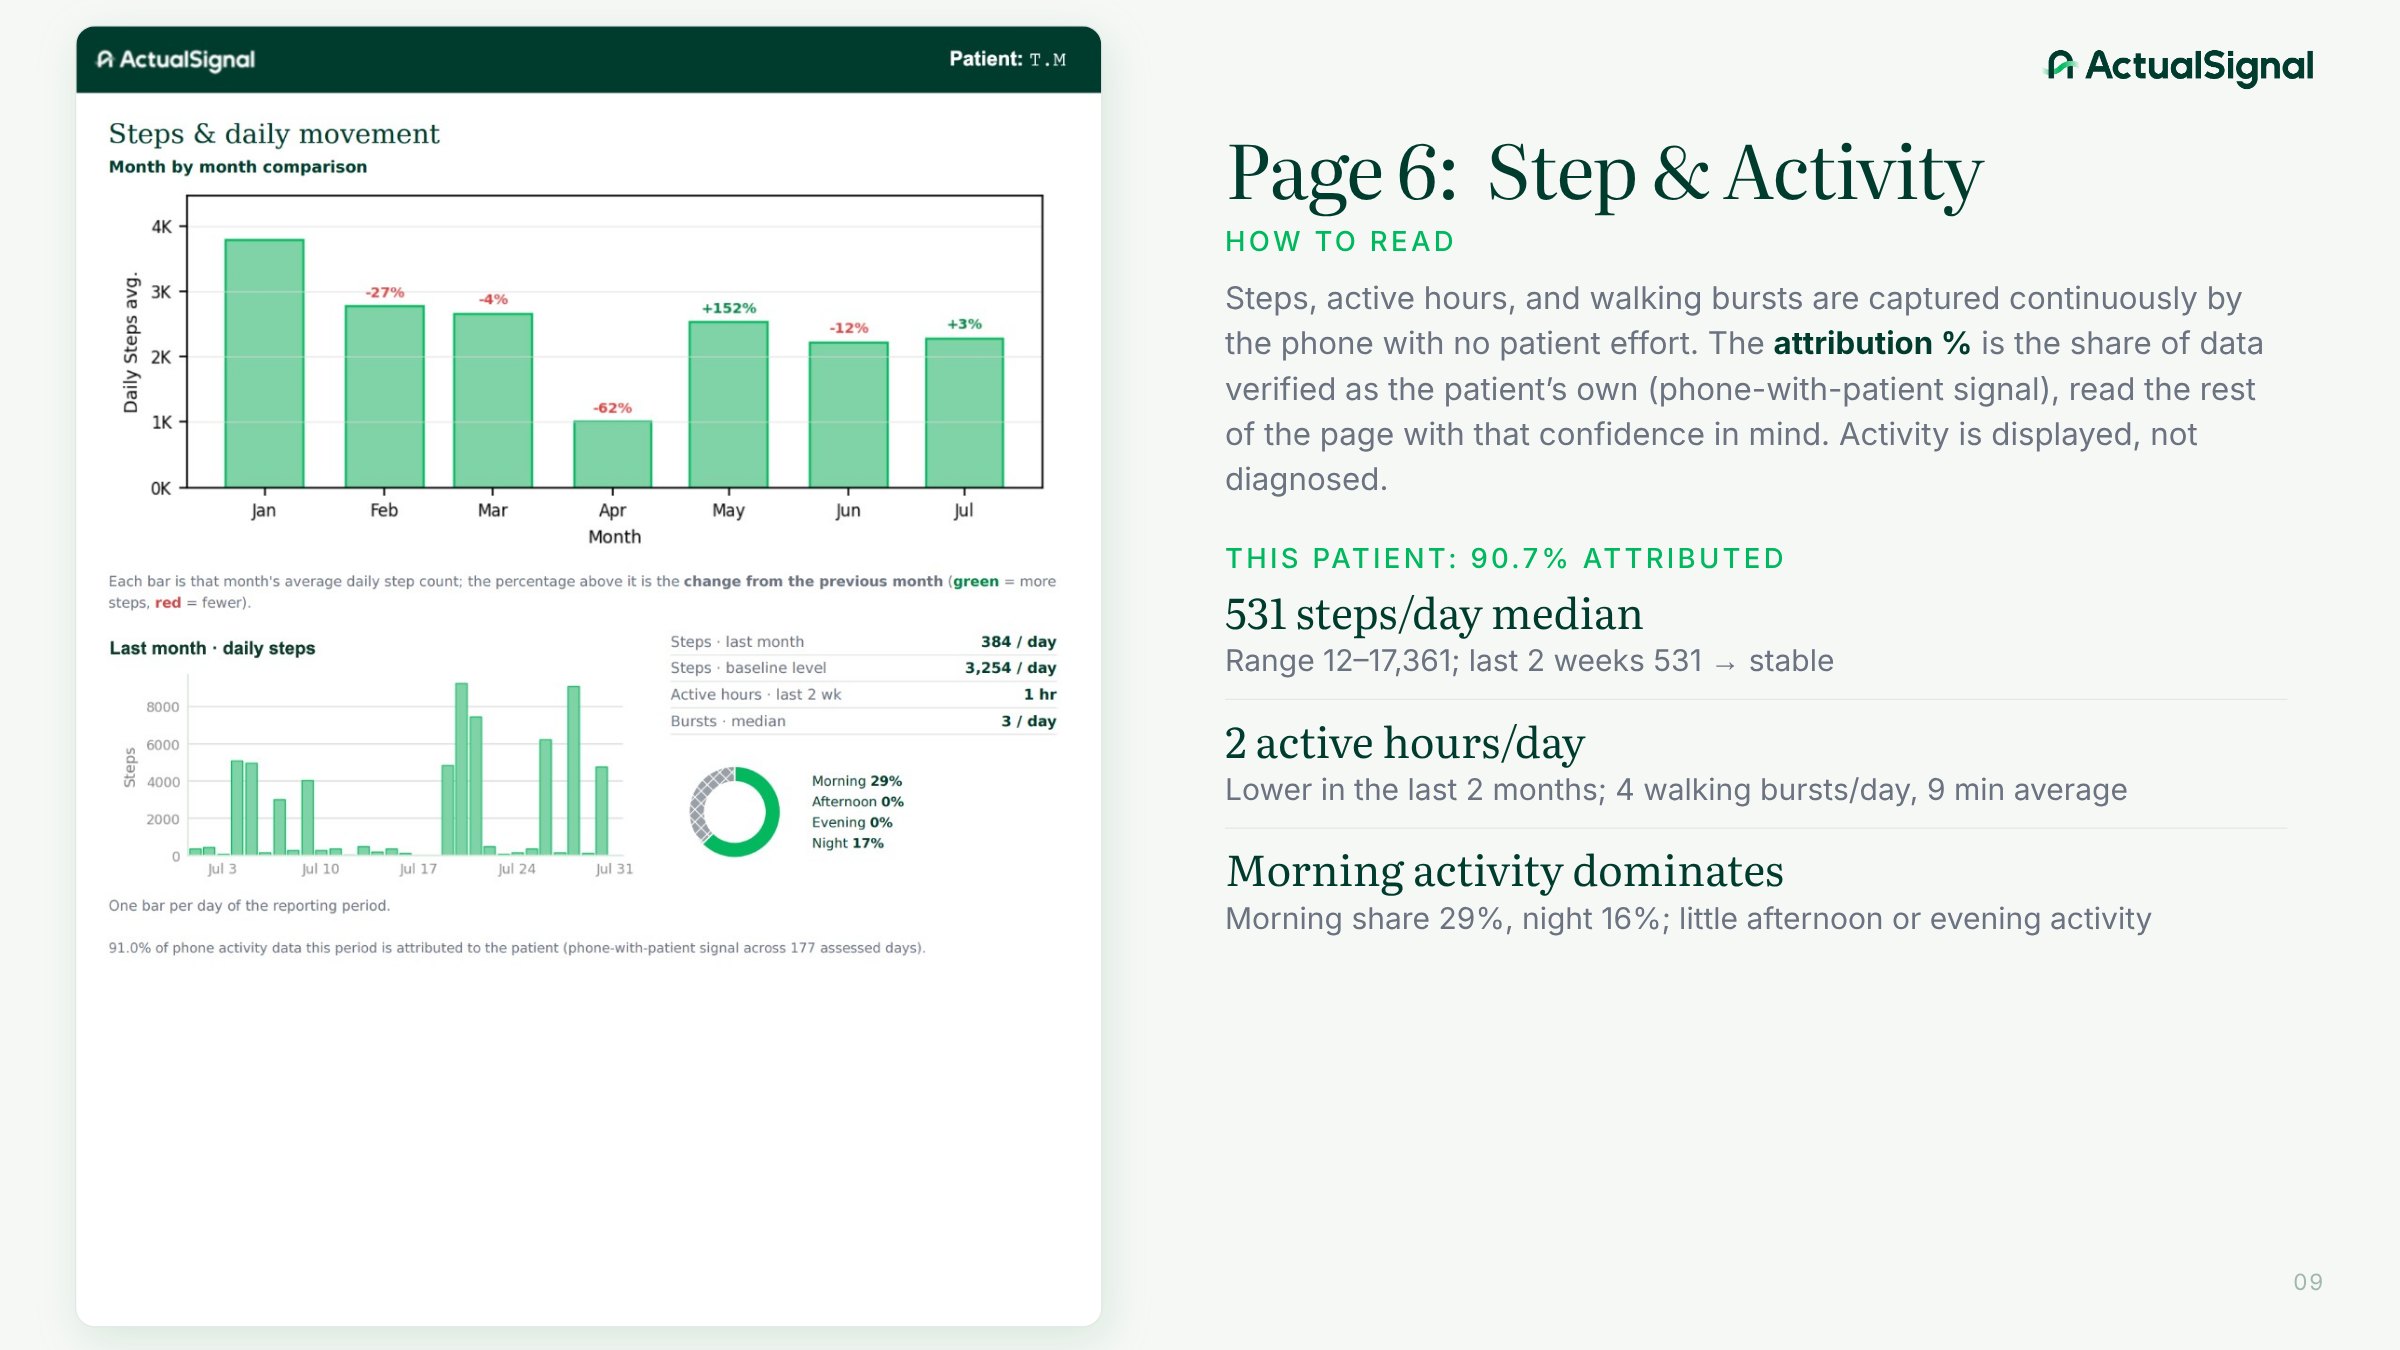Click the "Patient: T.M" header text

(1007, 59)
